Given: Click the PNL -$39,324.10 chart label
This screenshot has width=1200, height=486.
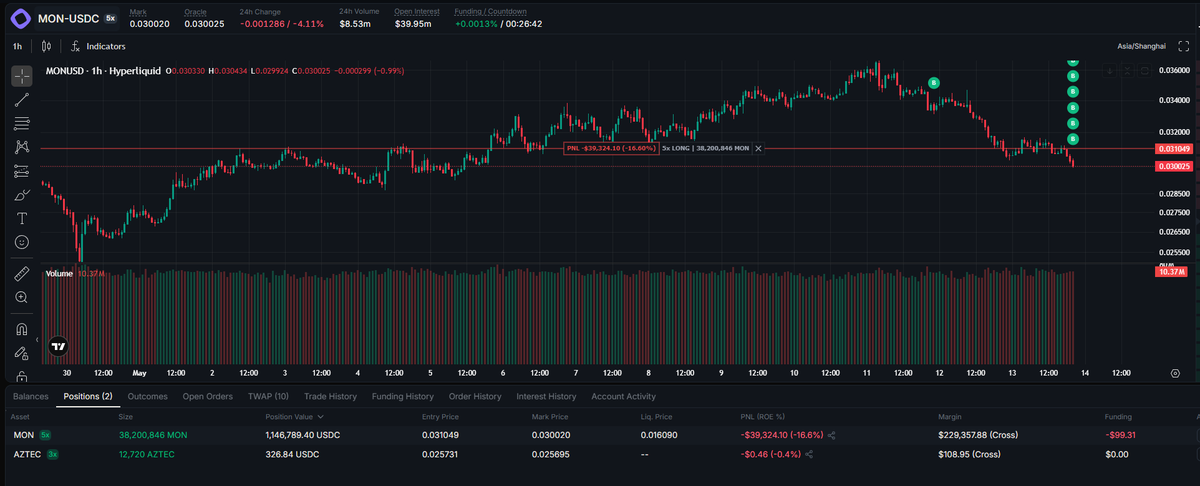Looking at the screenshot, I should point(610,148).
